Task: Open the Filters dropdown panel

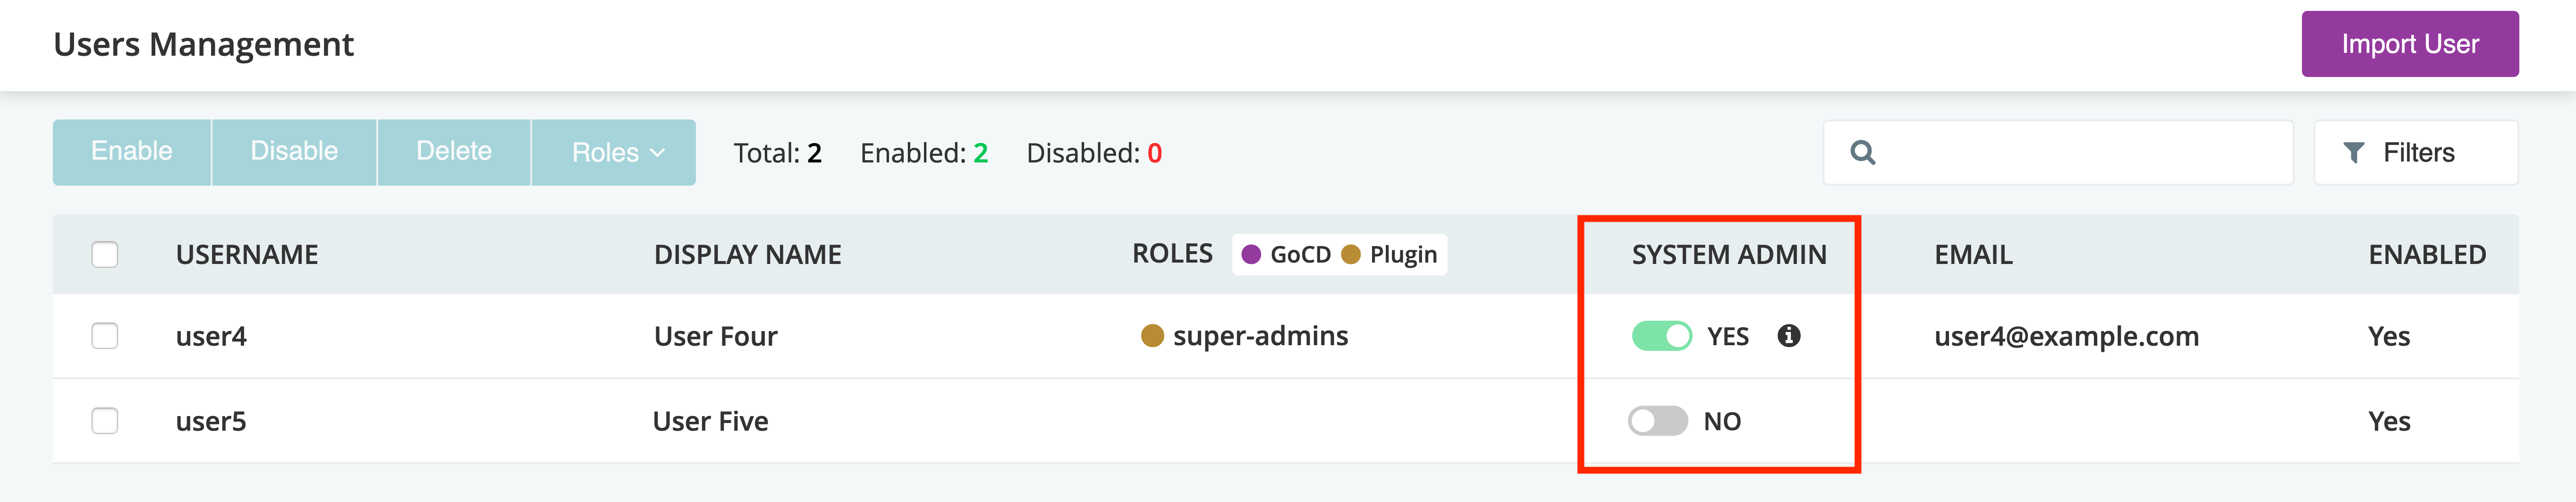Action: 2415,152
